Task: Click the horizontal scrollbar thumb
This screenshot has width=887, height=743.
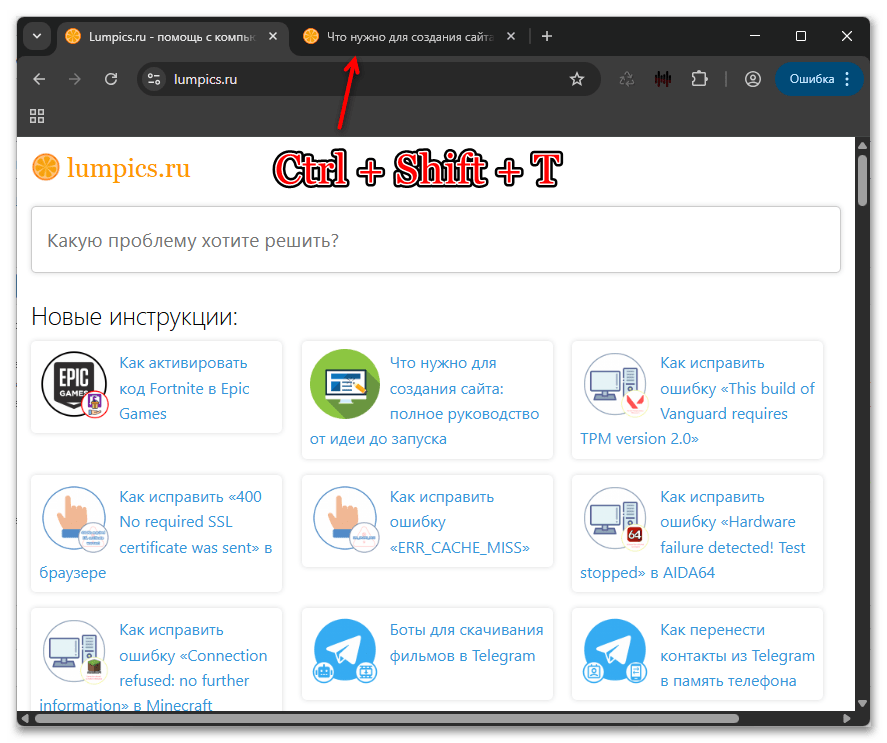Action: pyautogui.click(x=387, y=719)
